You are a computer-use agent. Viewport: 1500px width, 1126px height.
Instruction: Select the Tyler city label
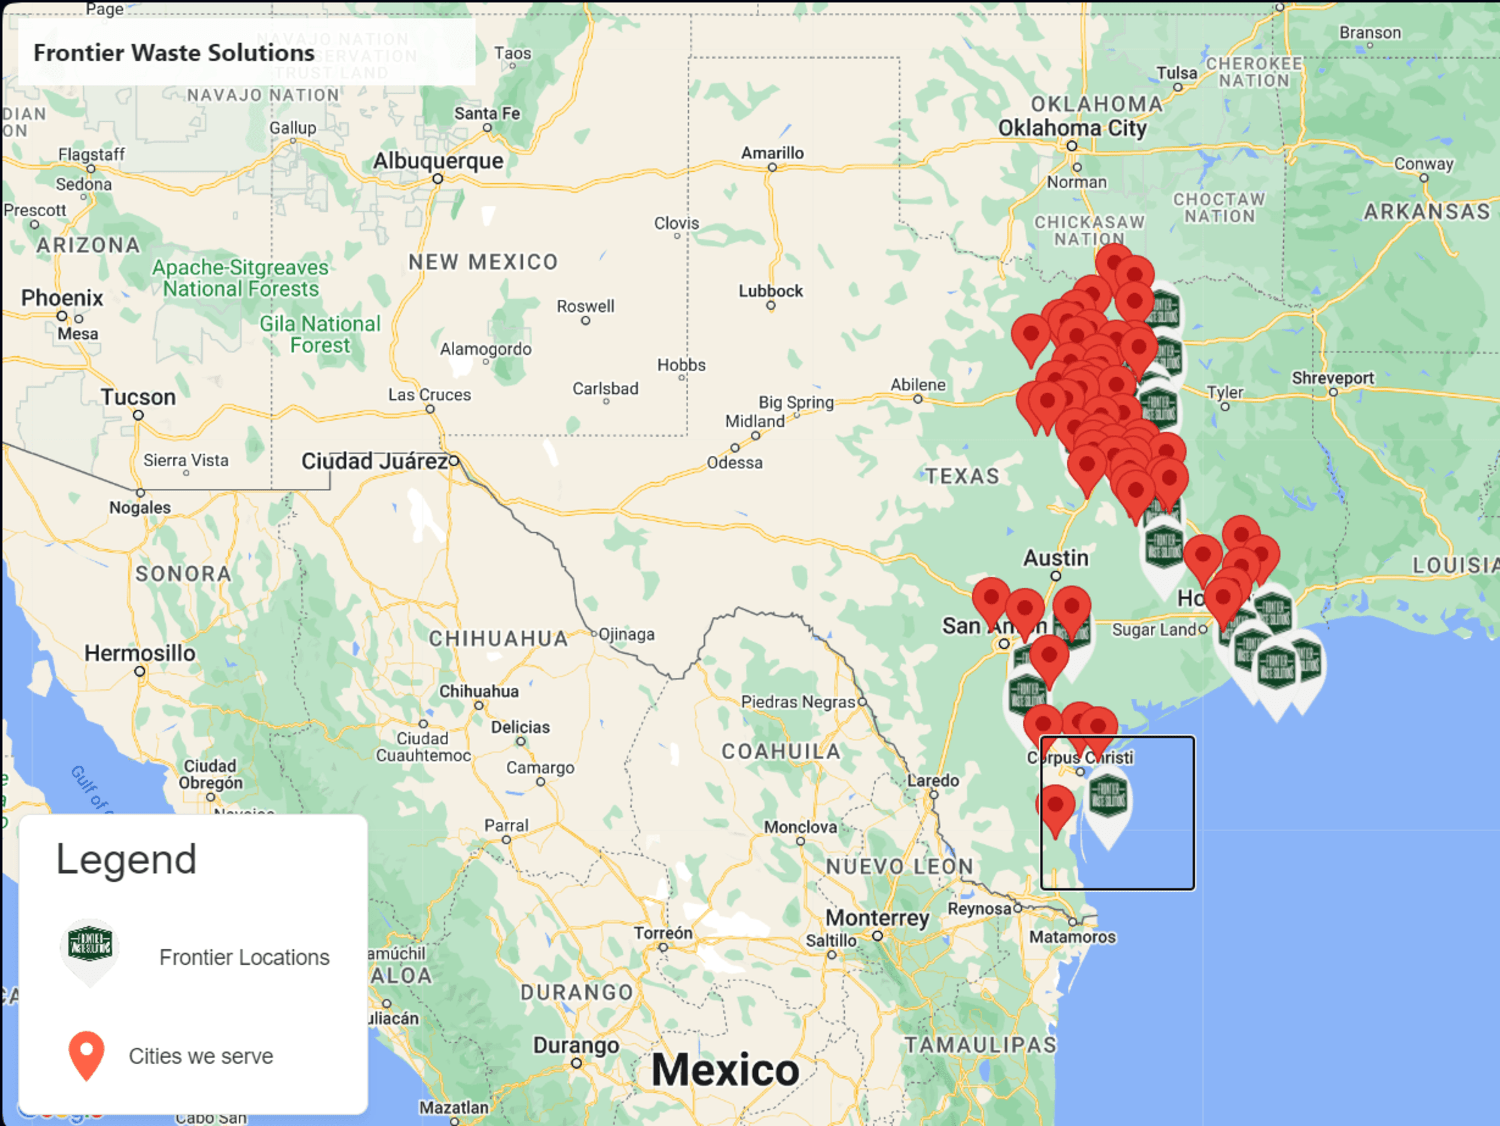tap(1225, 392)
